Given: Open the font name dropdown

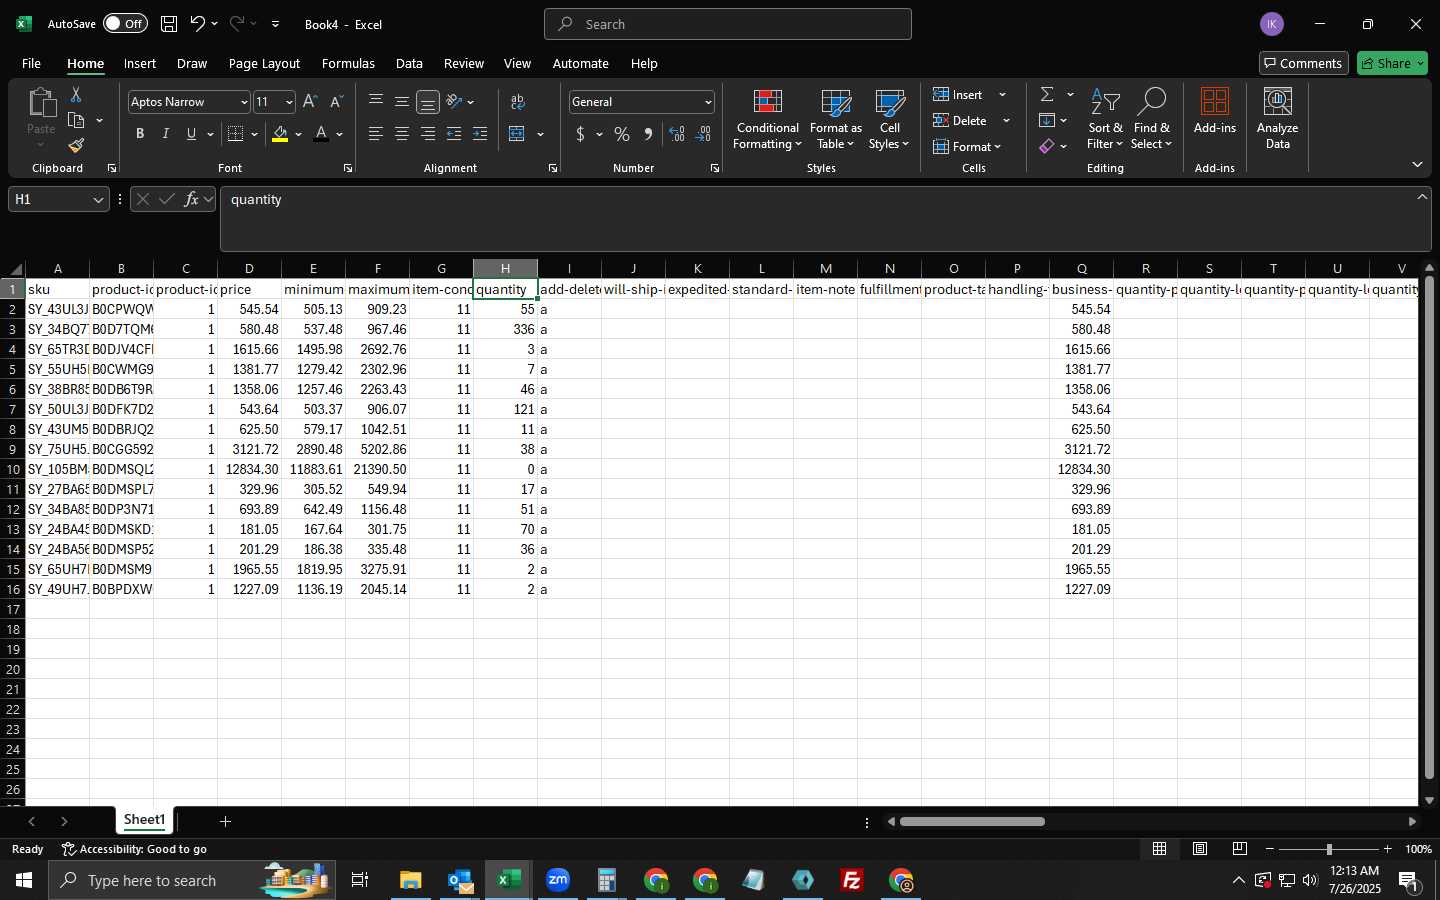Looking at the screenshot, I should (x=243, y=102).
